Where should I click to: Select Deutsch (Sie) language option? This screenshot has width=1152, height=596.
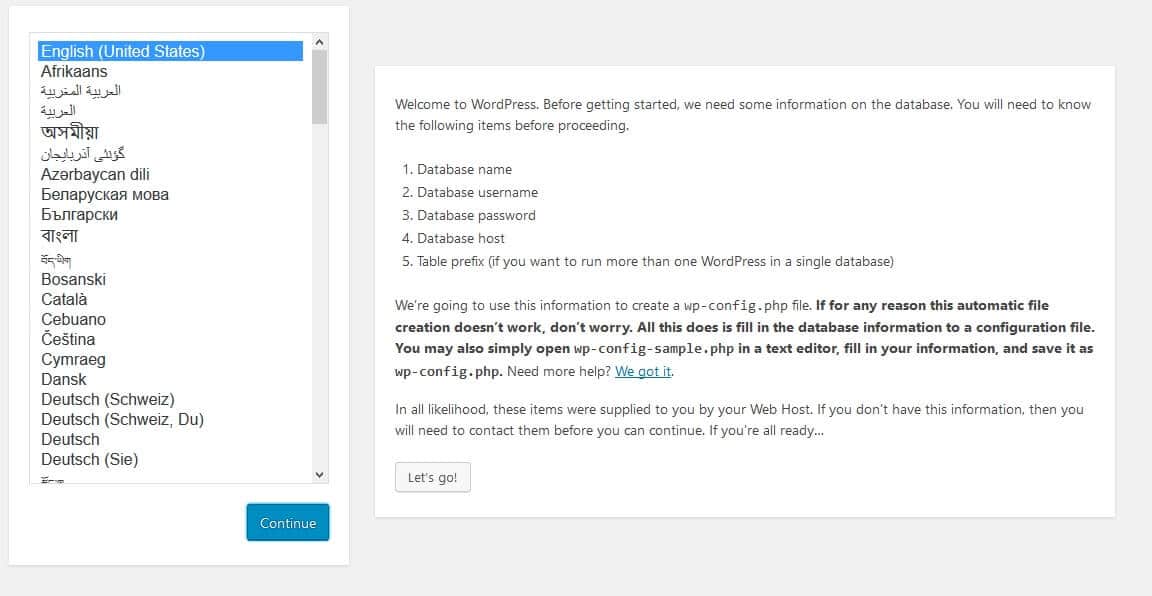tap(89, 459)
